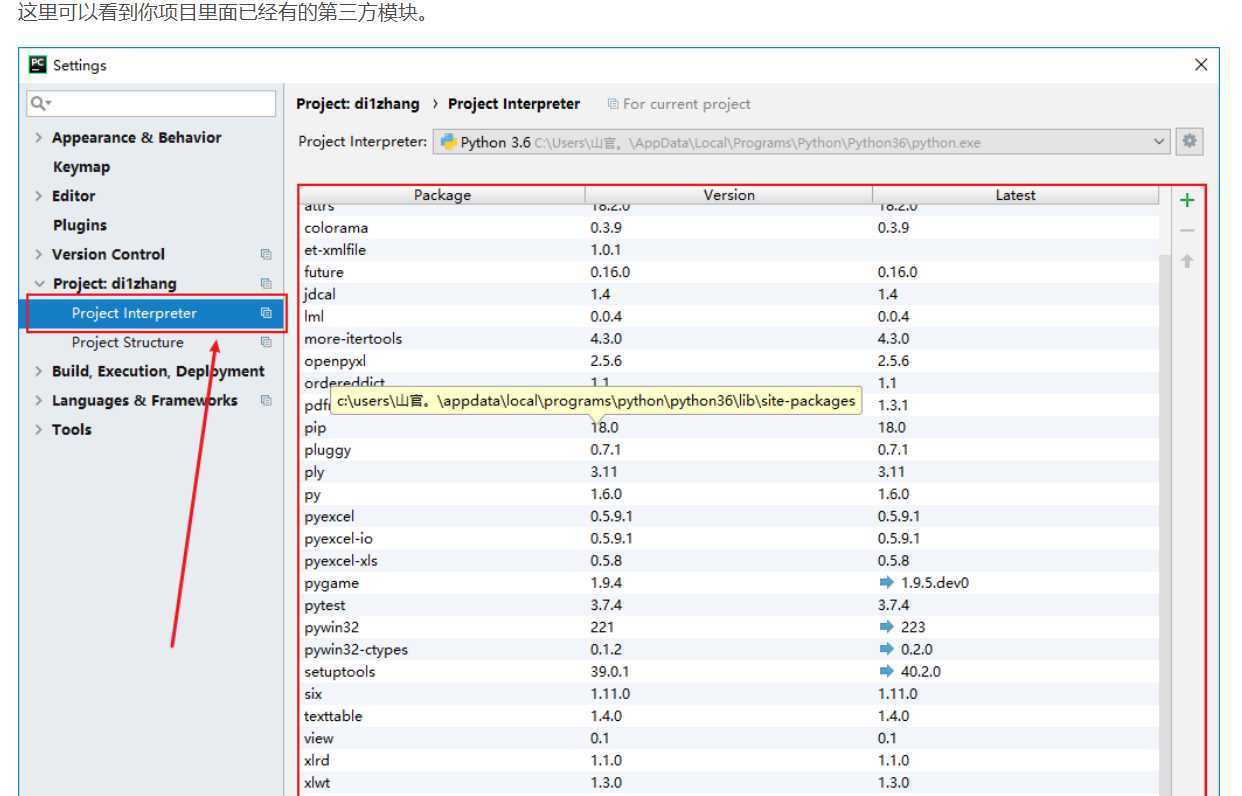Viewport: 1242px width, 796px height.
Task: Click the per-project icon beside Languages & Frameworks
Action: click(266, 400)
